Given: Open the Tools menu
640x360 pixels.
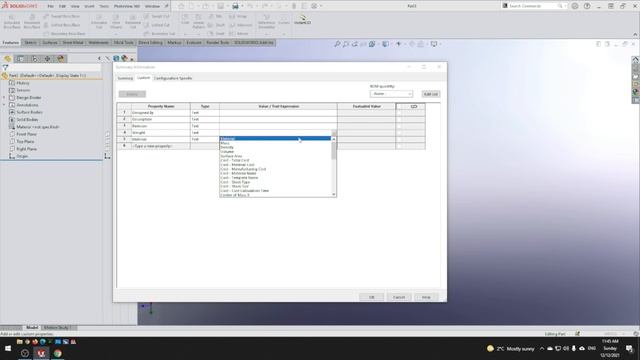Looking at the screenshot, I should coord(104,6).
